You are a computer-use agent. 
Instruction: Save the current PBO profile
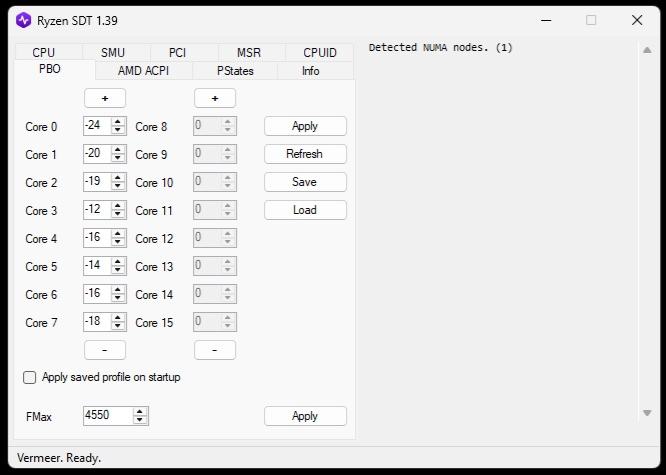coord(305,182)
